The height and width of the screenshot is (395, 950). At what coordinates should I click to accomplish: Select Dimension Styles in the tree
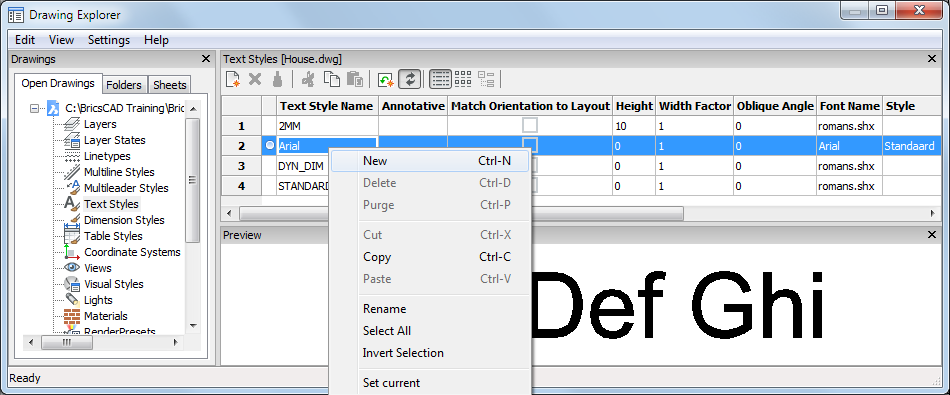tap(124, 220)
